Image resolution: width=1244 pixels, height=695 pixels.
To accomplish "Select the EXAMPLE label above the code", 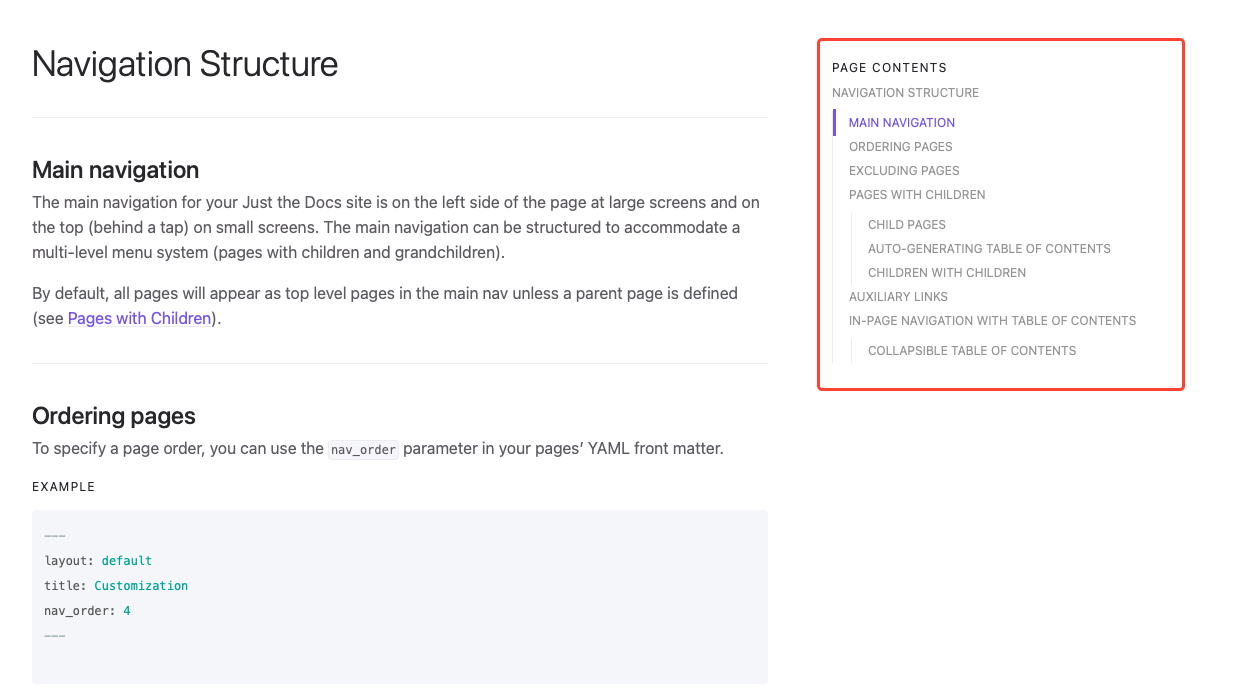I will coord(63,487).
